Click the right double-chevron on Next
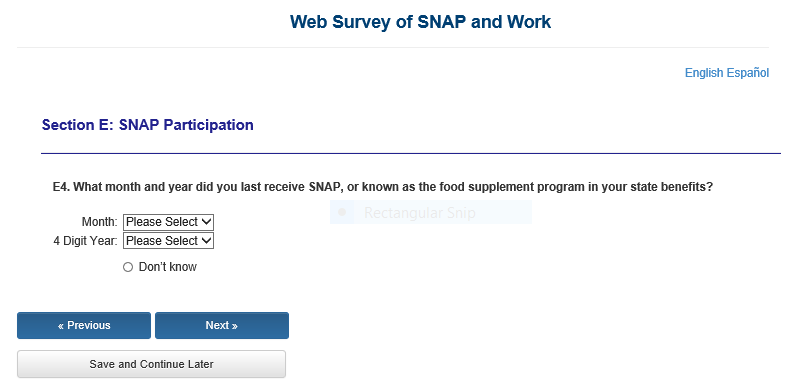794x390 pixels. (x=234, y=326)
